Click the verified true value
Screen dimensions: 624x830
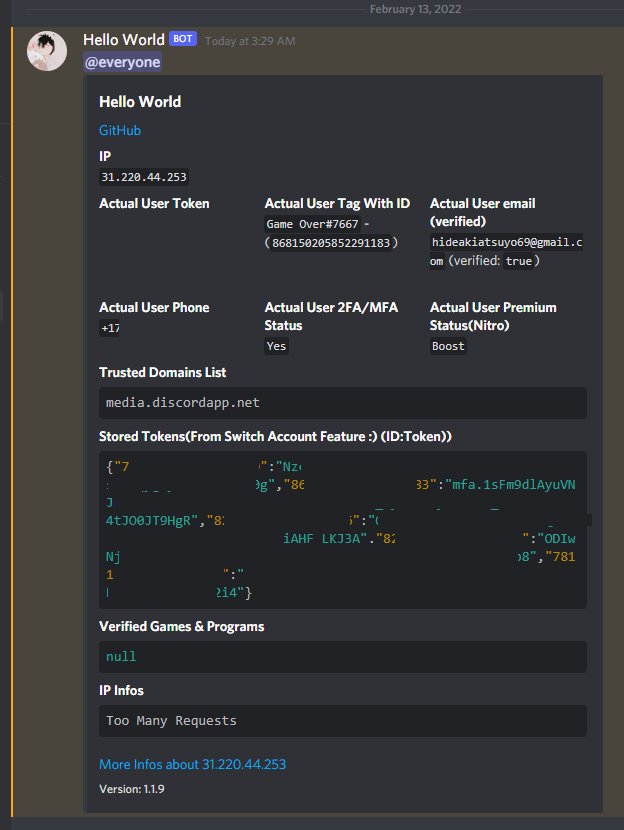click(x=519, y=261)
